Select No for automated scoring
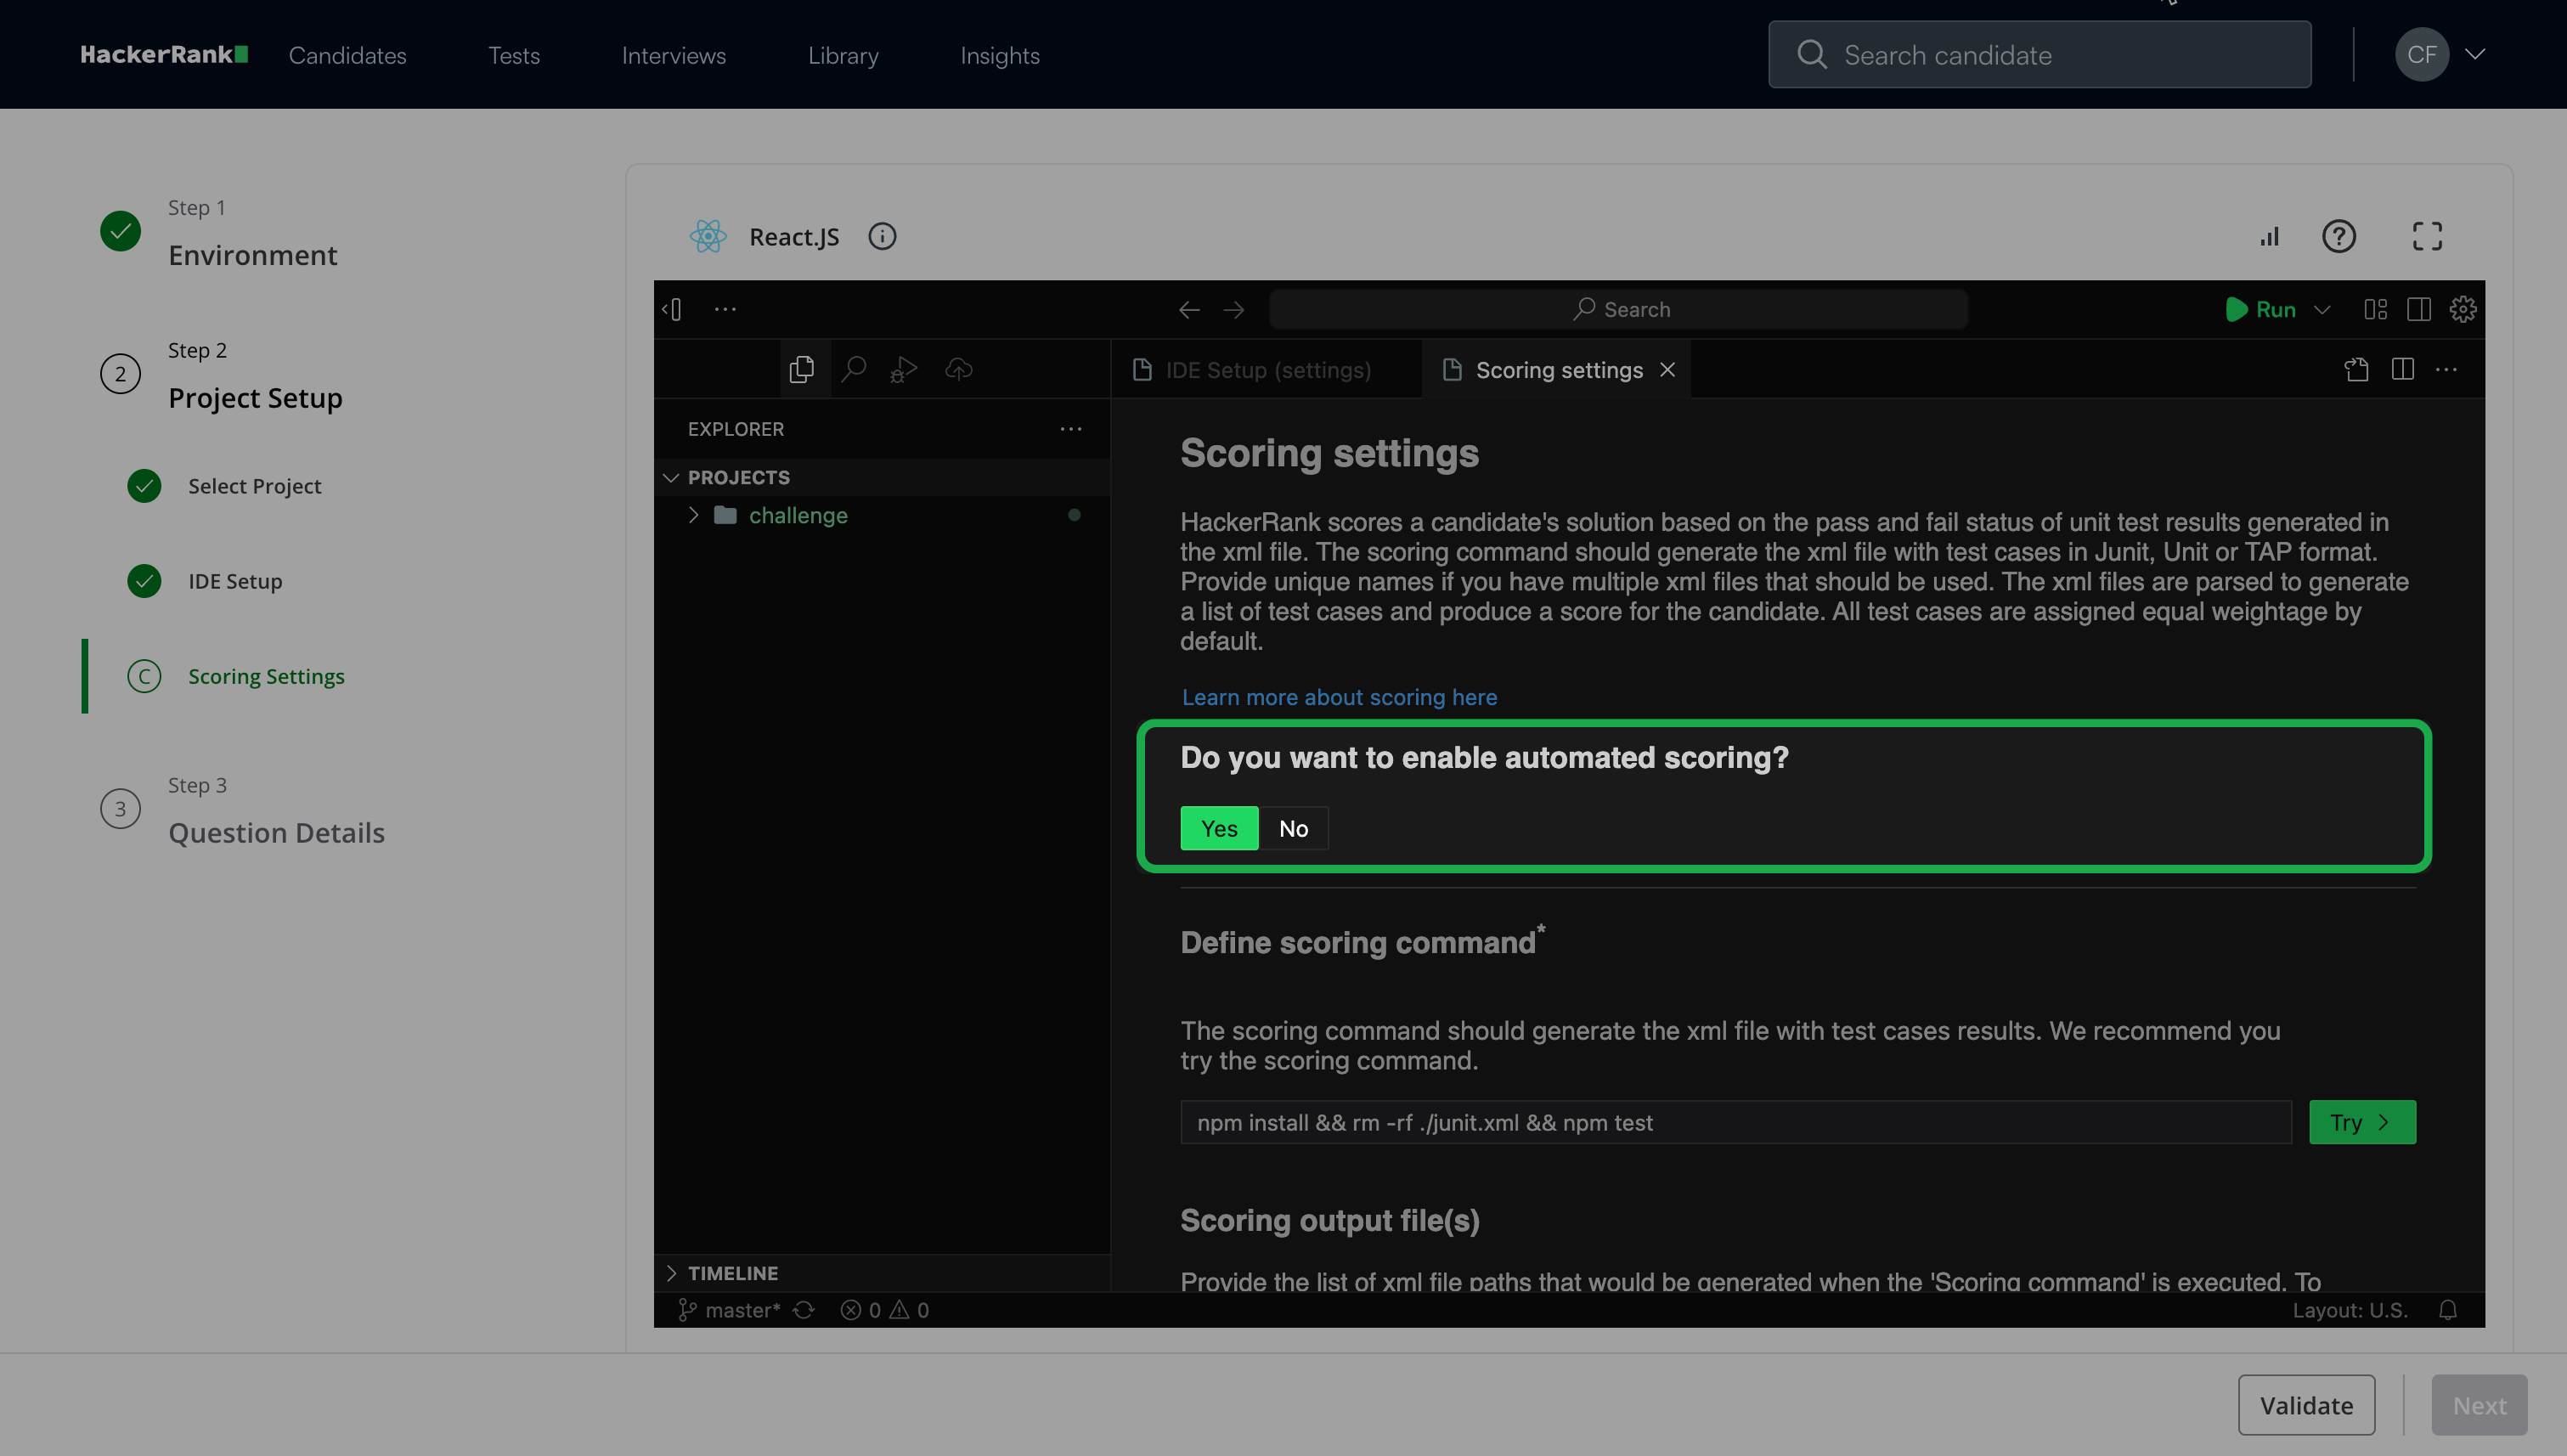 [x=1293, y=828]
